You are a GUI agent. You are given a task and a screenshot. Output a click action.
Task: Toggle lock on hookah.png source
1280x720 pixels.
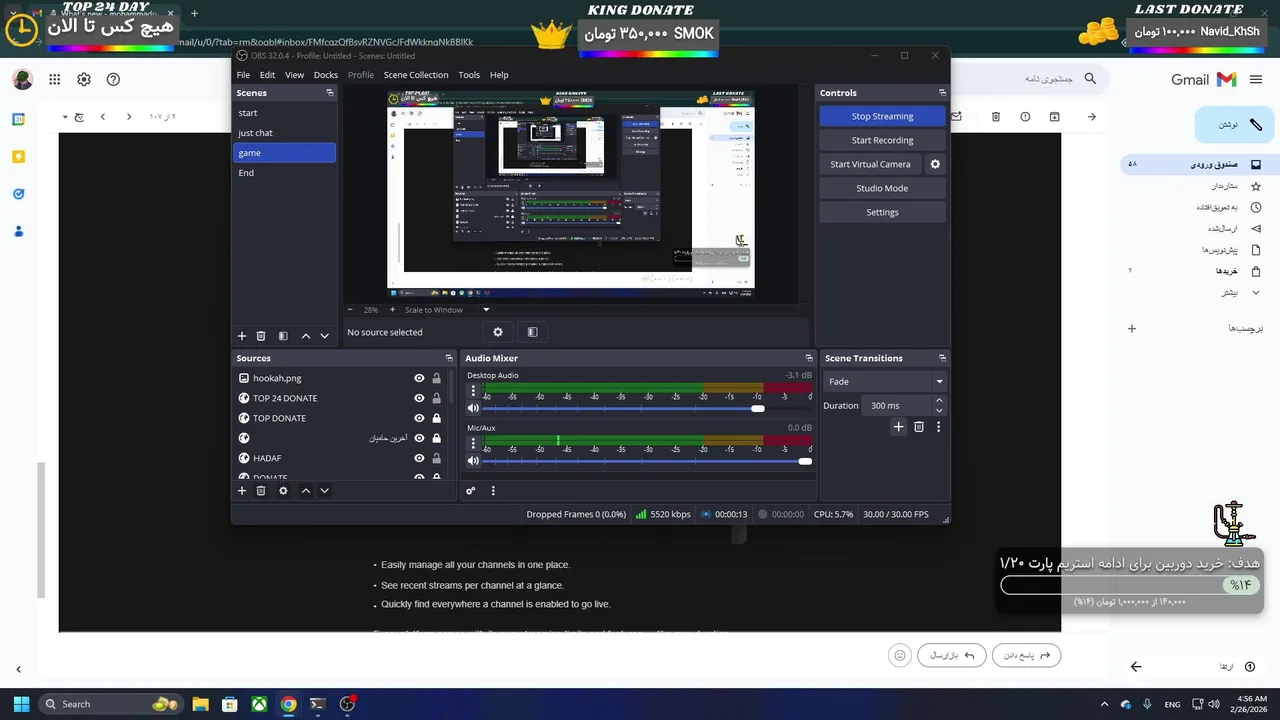pyautogui.click(x=436, y=378)
